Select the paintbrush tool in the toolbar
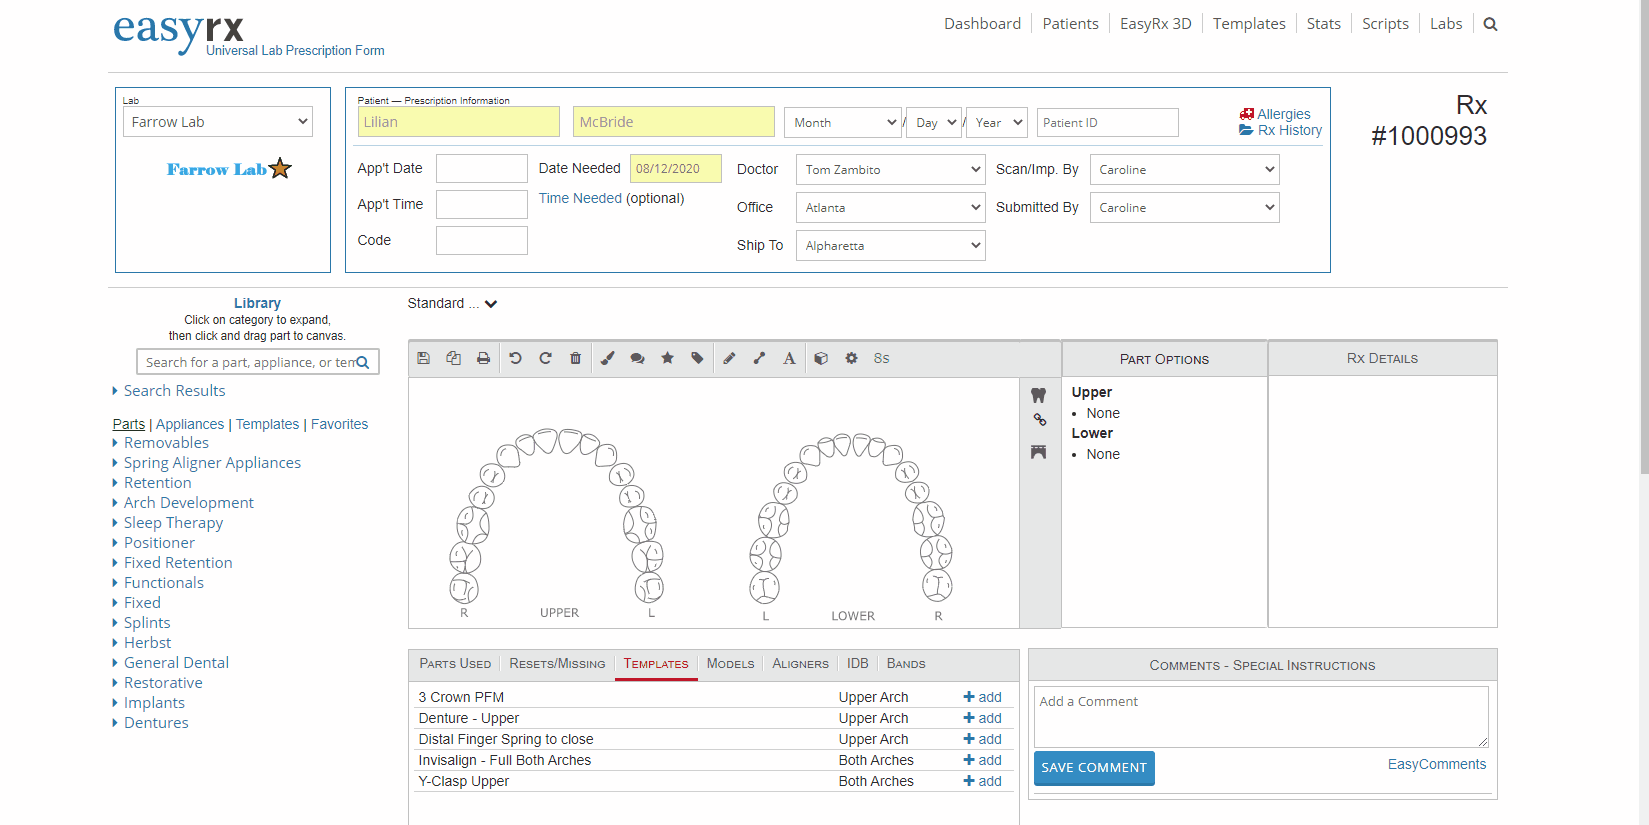 (607, 358)
